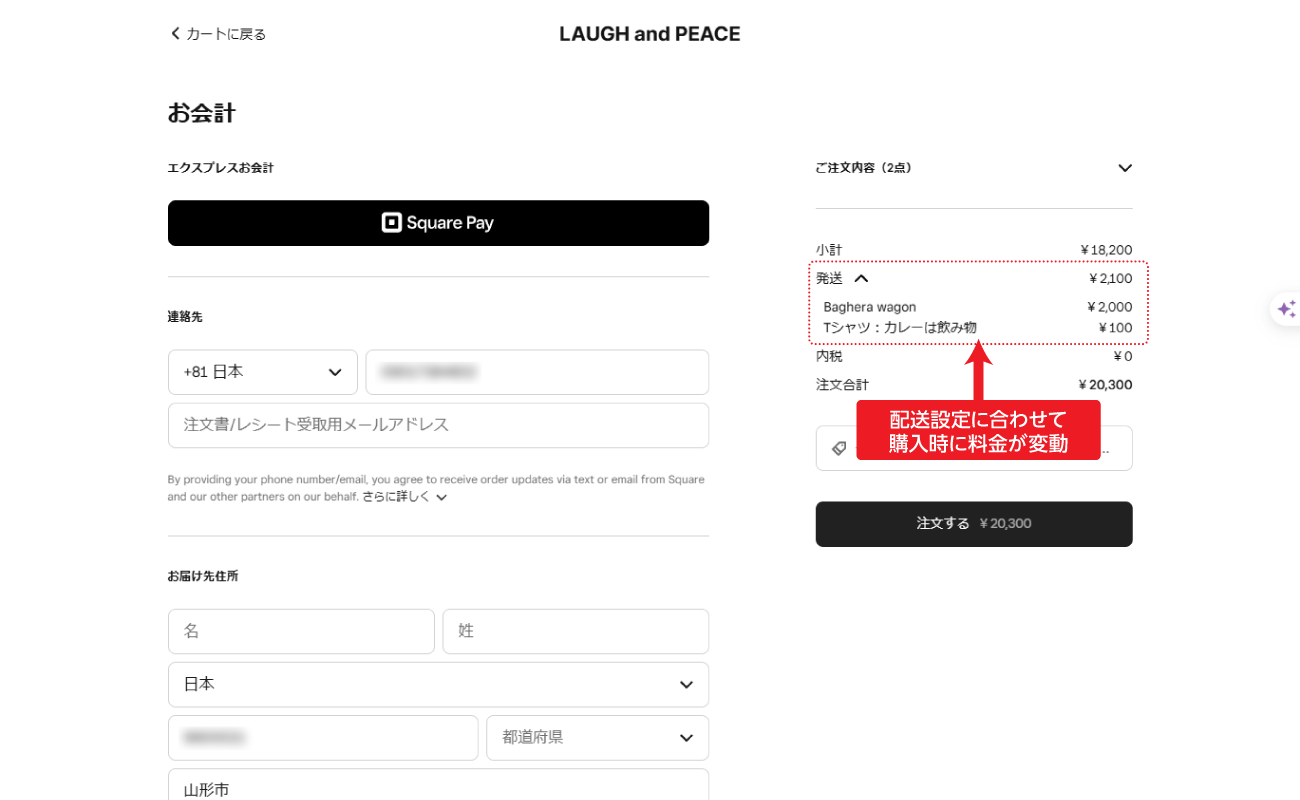
Task: Click the 名 first name field
Action: pyautogui.click(x=301, y=631)
